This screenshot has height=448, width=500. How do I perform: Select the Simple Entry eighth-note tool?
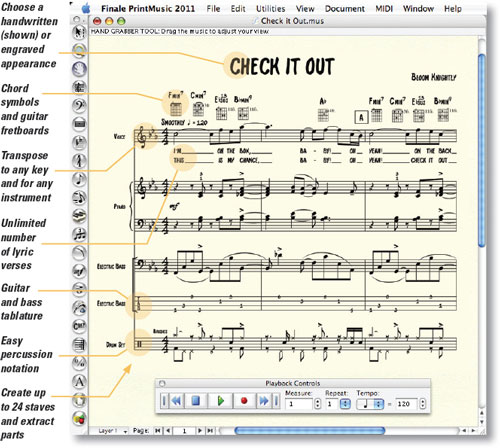79,179
